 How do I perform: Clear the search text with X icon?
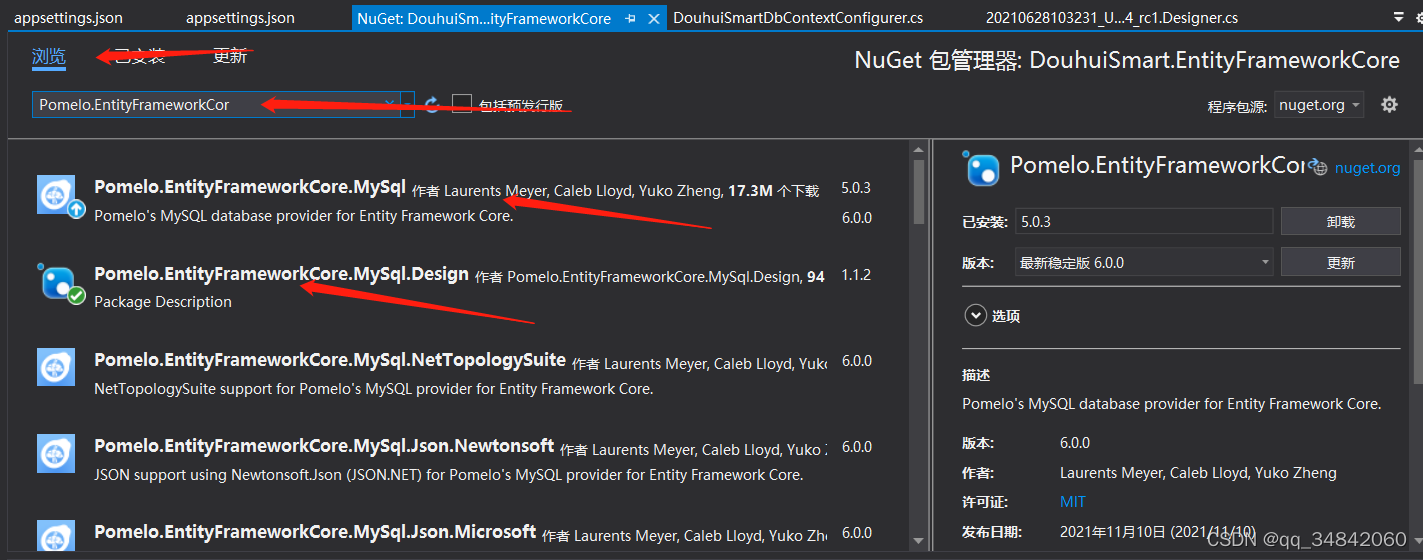click(x=389, y=104)
